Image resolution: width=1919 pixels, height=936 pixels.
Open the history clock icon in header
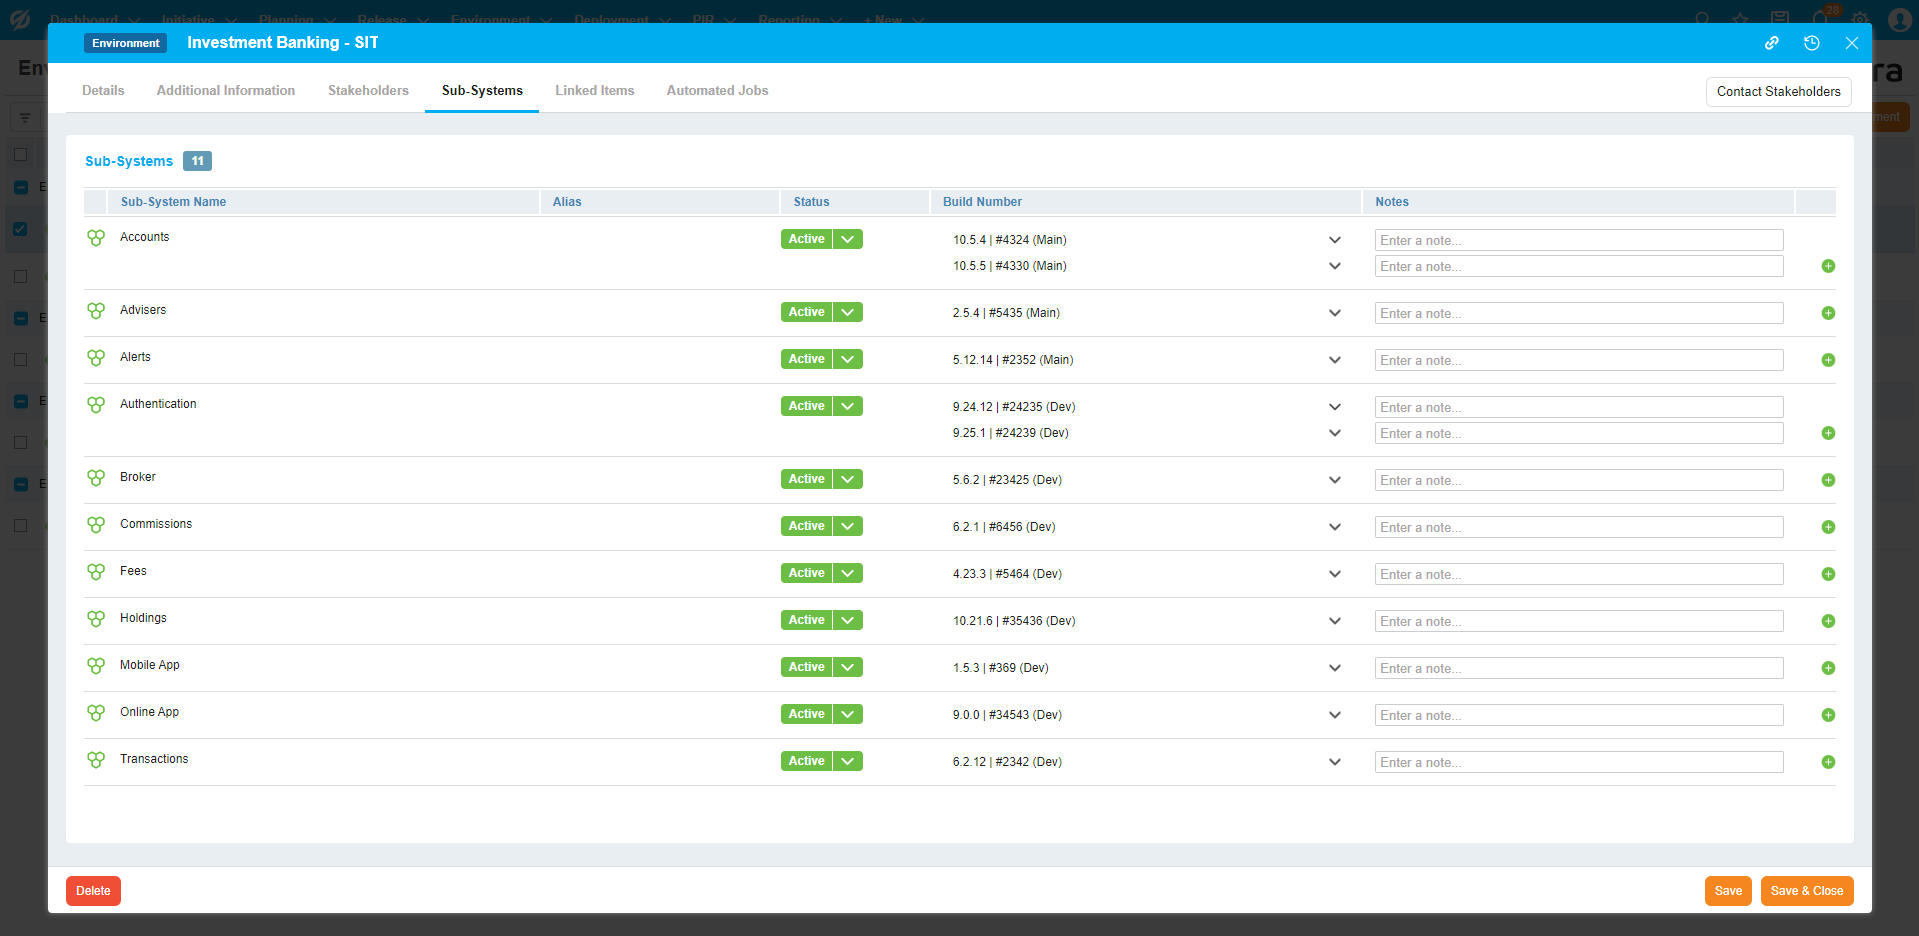point(1811,43)
